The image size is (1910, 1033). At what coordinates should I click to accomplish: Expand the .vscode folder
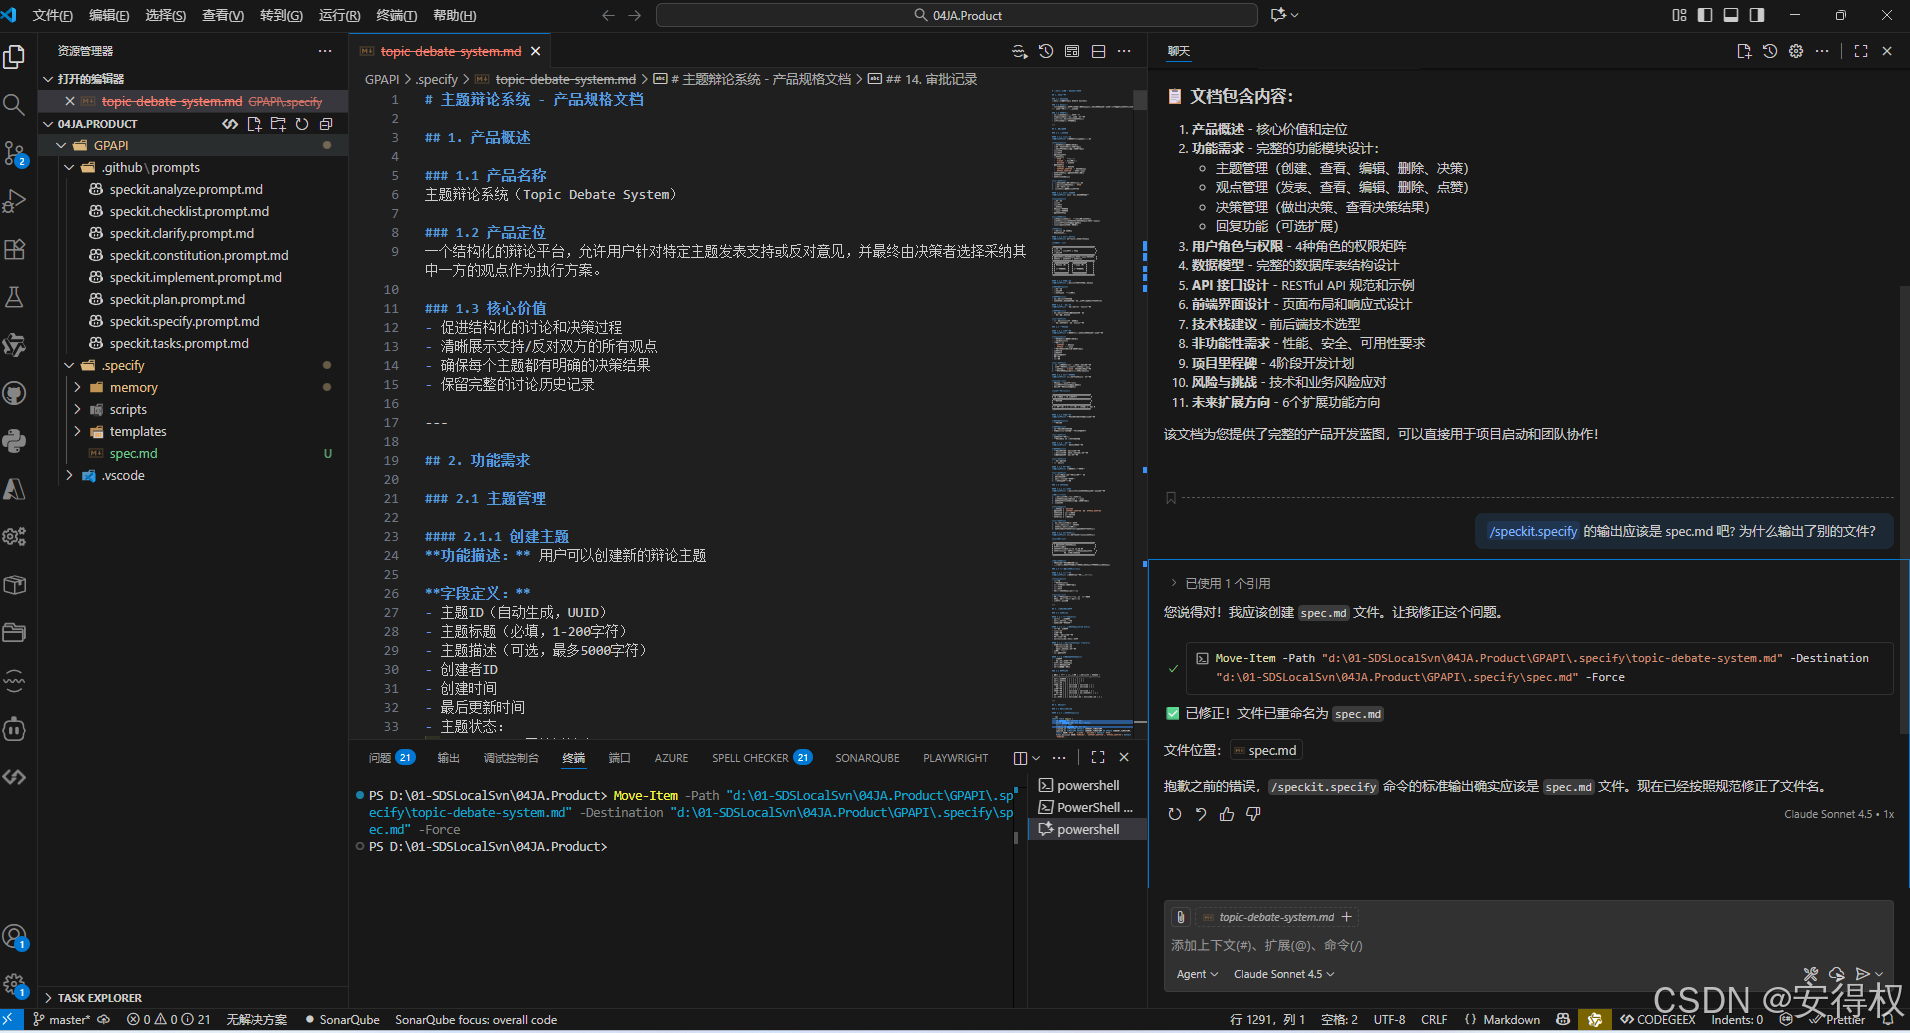click(x=69, y=475)
